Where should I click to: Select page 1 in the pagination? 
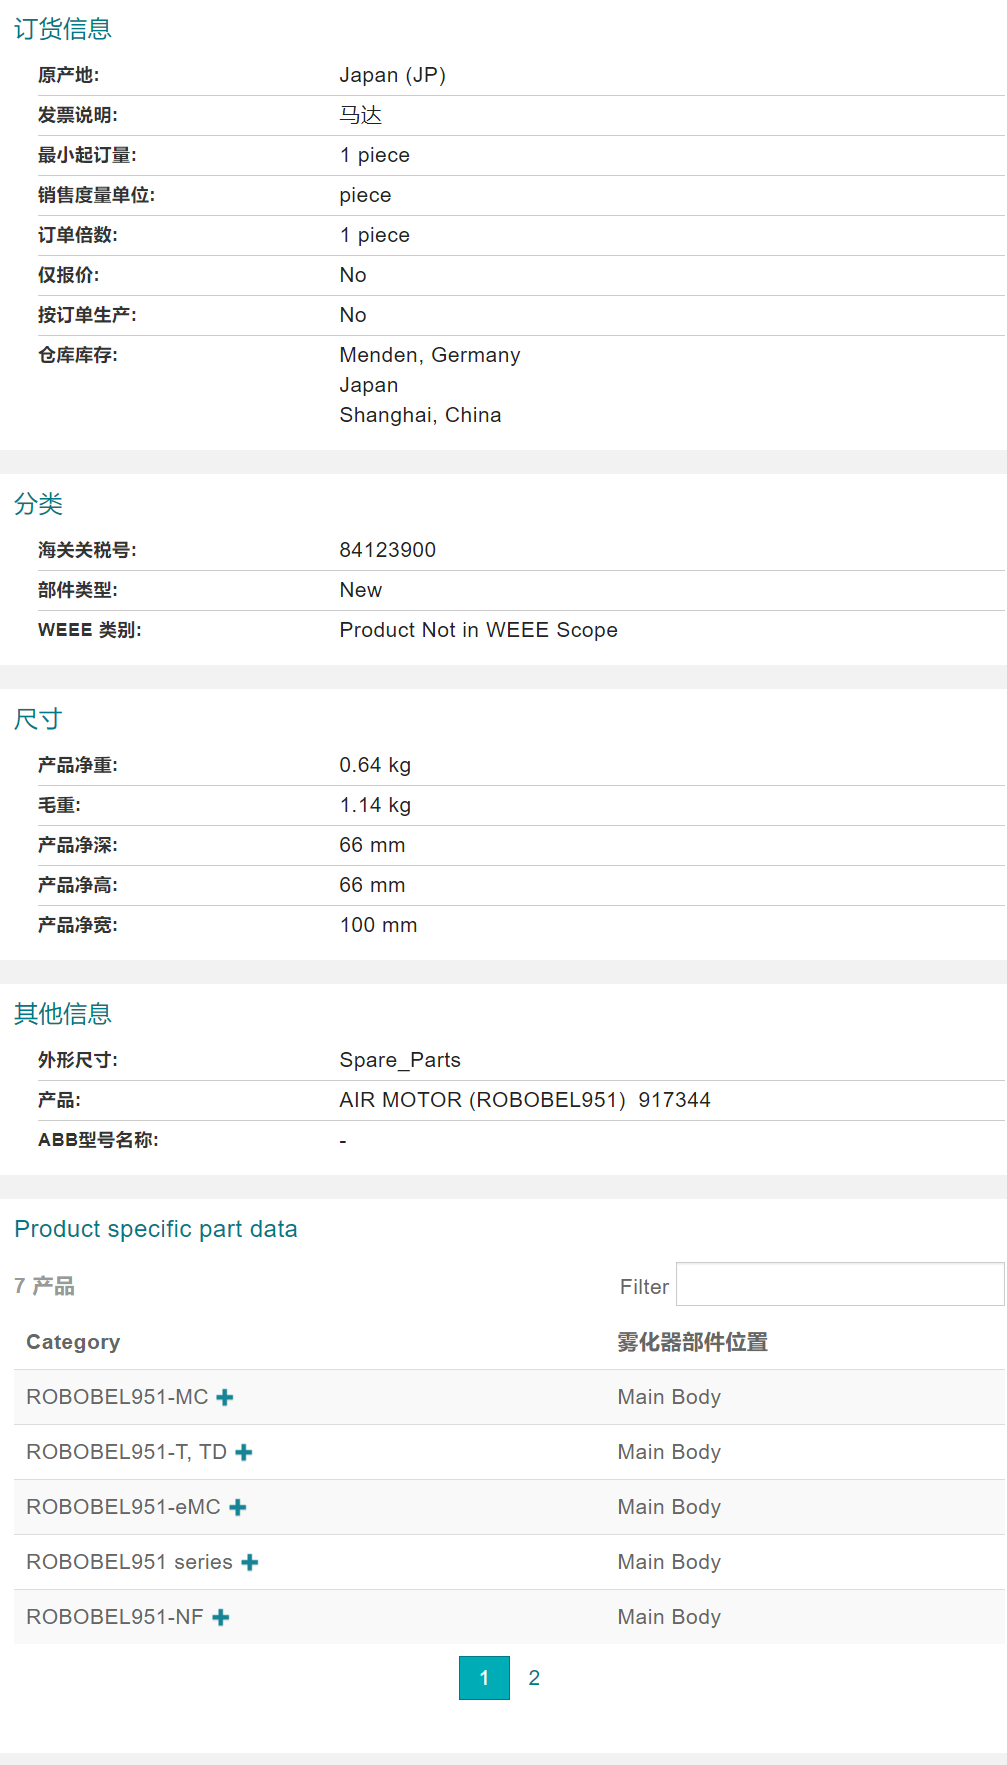(x=484, y=1678)
